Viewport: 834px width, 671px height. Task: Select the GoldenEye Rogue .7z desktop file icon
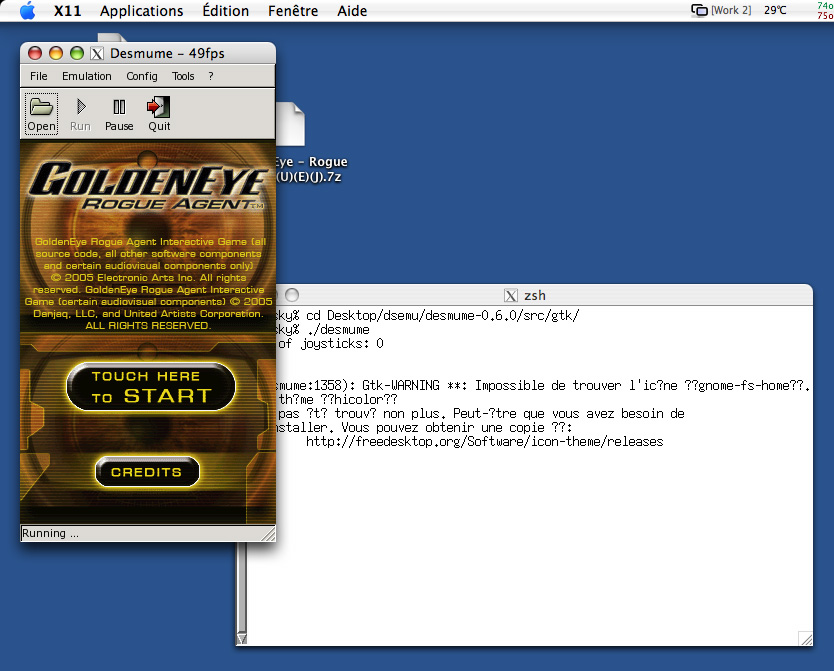click(x=290, y=124)
